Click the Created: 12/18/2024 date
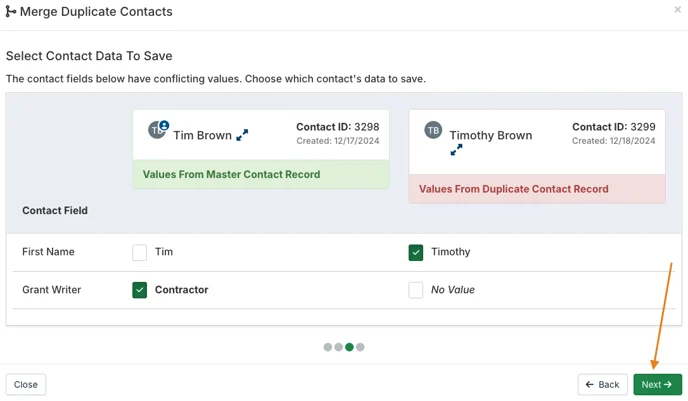Viewport: 688px width, 401px height. coord(613,141)
